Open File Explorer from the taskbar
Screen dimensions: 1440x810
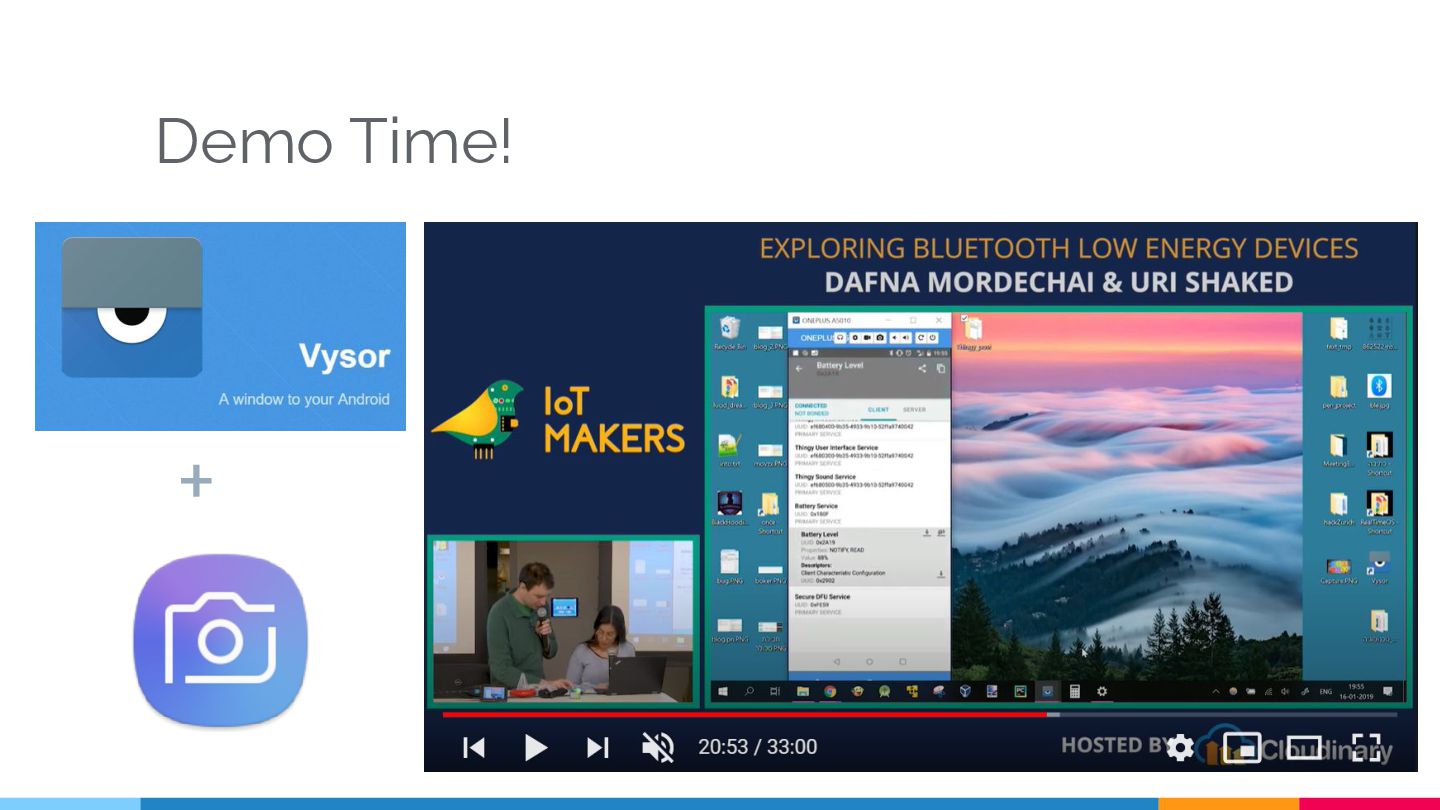tap(803, 691)
